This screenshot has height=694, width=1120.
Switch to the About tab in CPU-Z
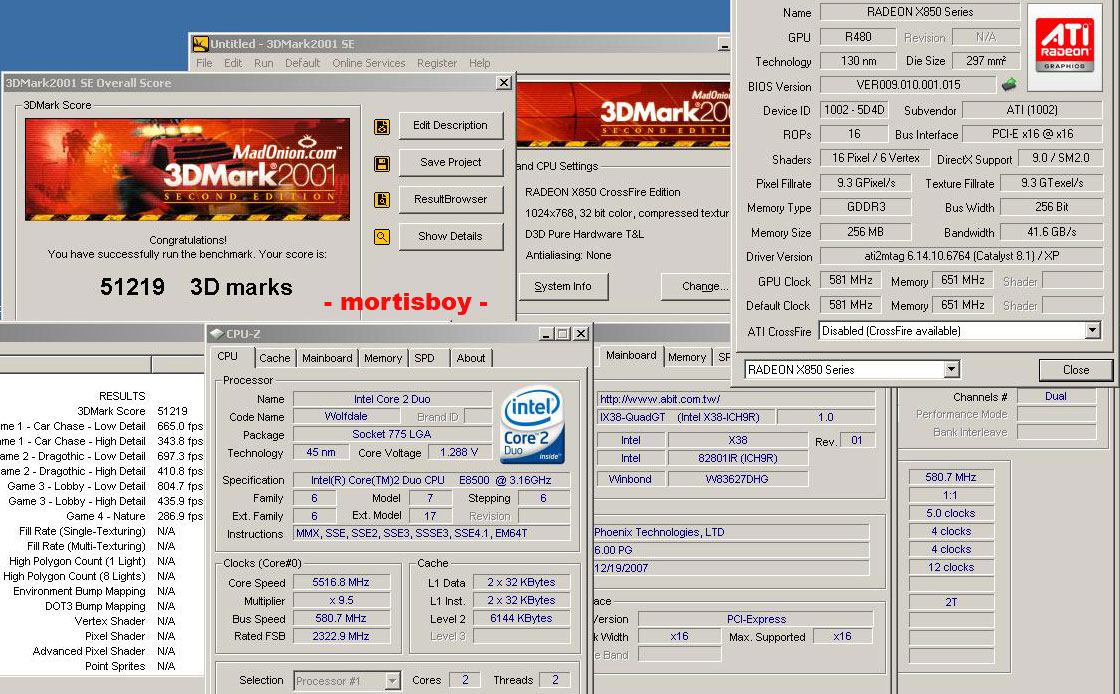(471, 358)
